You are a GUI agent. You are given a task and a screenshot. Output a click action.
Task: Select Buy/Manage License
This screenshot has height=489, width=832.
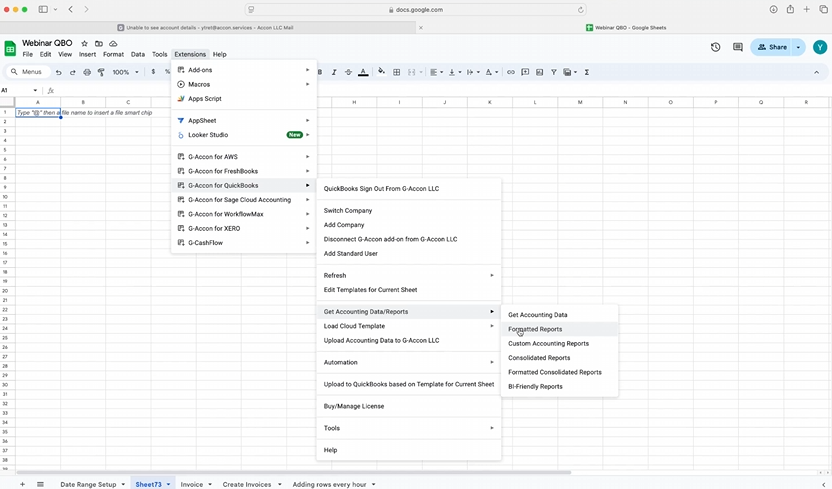409,406
